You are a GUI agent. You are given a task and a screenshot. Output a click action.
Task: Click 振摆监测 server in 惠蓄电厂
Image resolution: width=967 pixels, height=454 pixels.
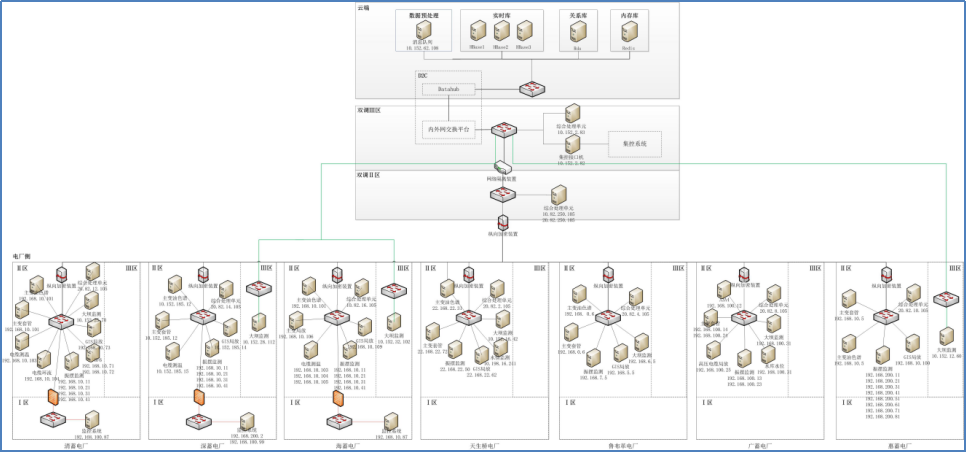coord(883,355)
